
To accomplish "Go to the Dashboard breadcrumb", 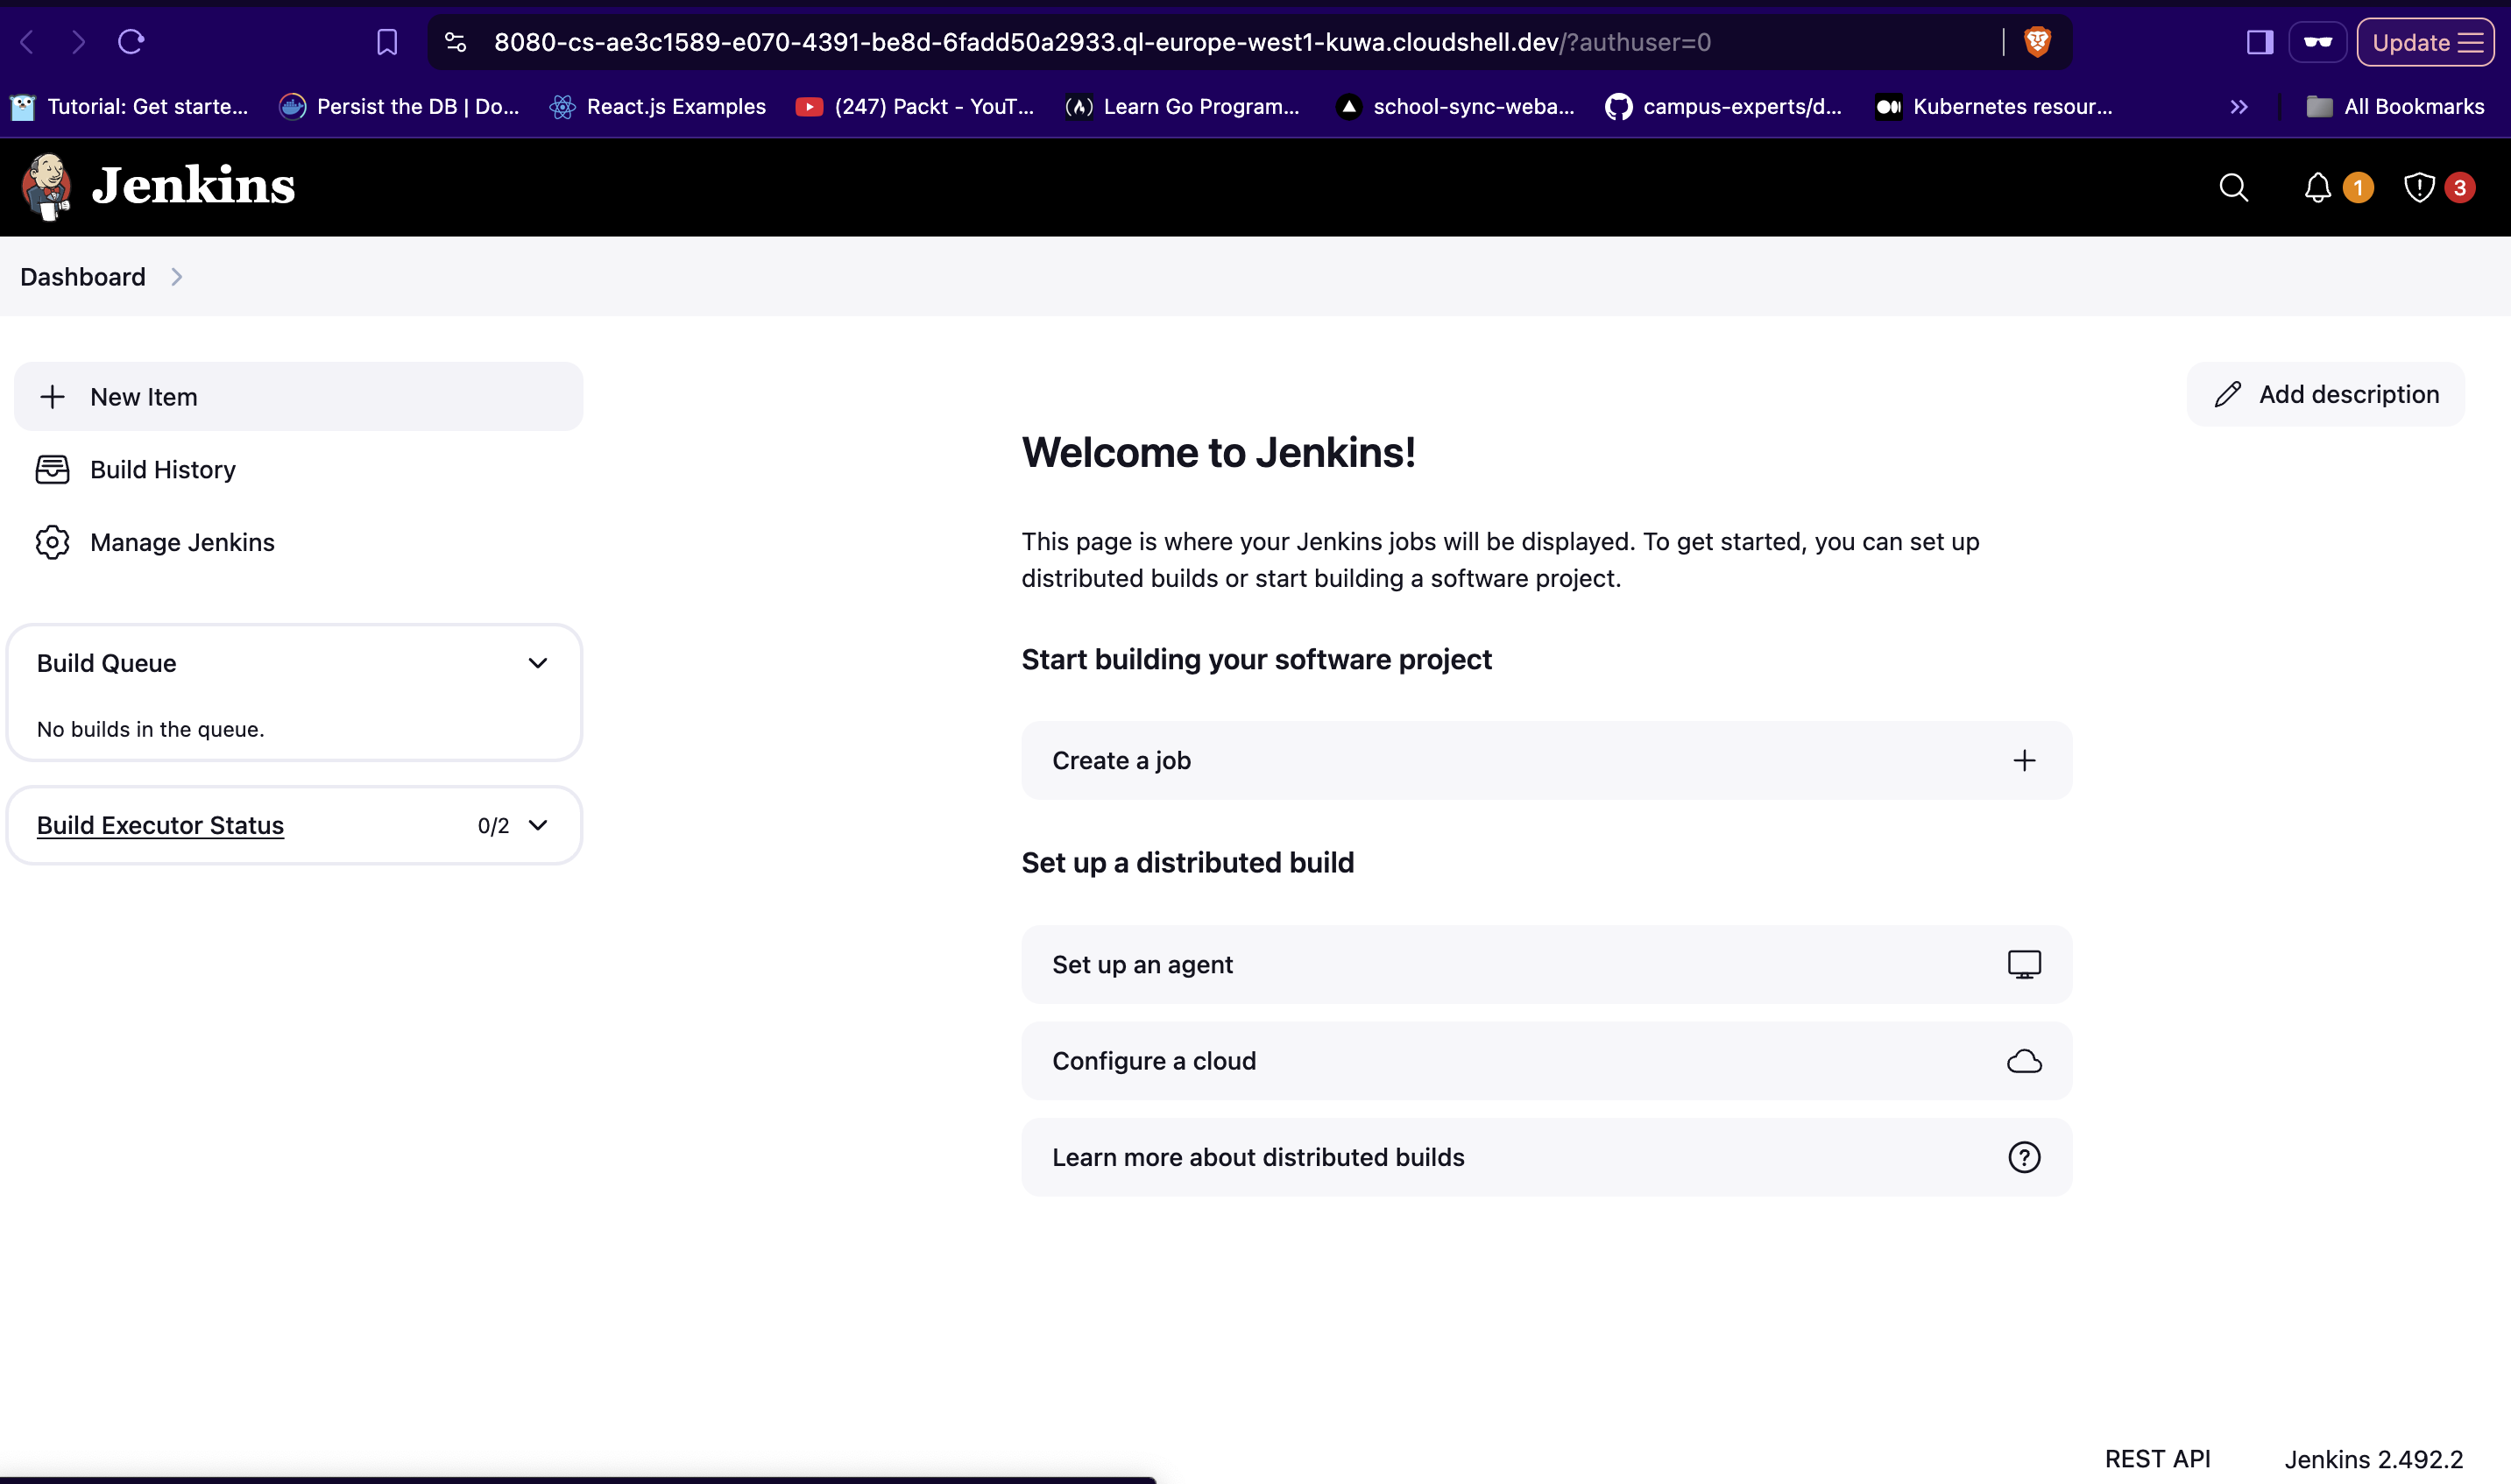I will coord(82,277).
